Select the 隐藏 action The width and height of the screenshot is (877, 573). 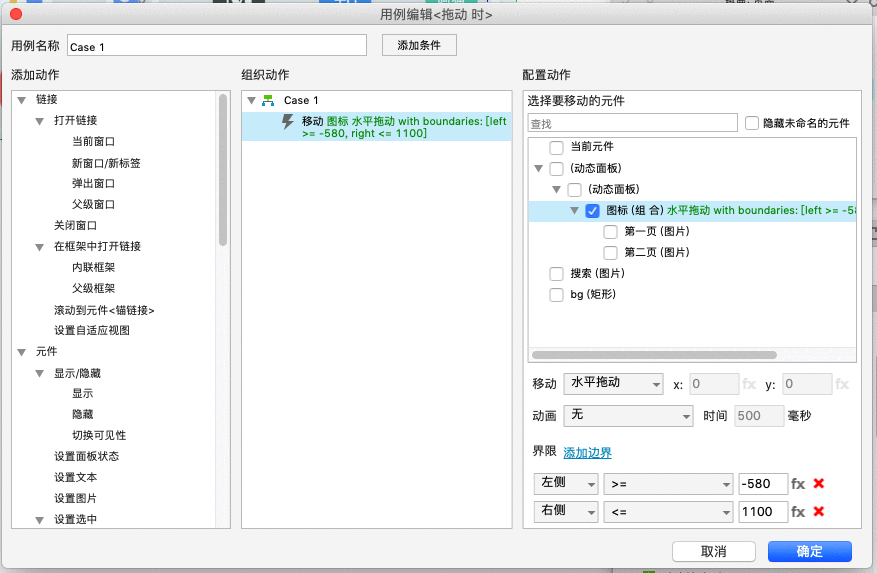[x=83, y=415]
